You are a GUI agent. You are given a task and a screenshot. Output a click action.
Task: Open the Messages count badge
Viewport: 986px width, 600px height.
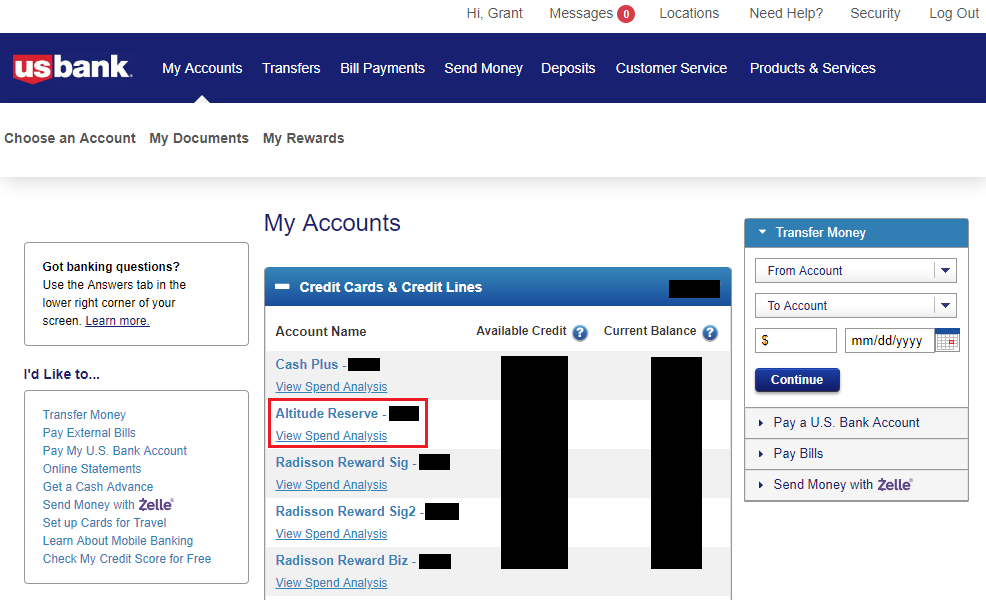[626, 14]
